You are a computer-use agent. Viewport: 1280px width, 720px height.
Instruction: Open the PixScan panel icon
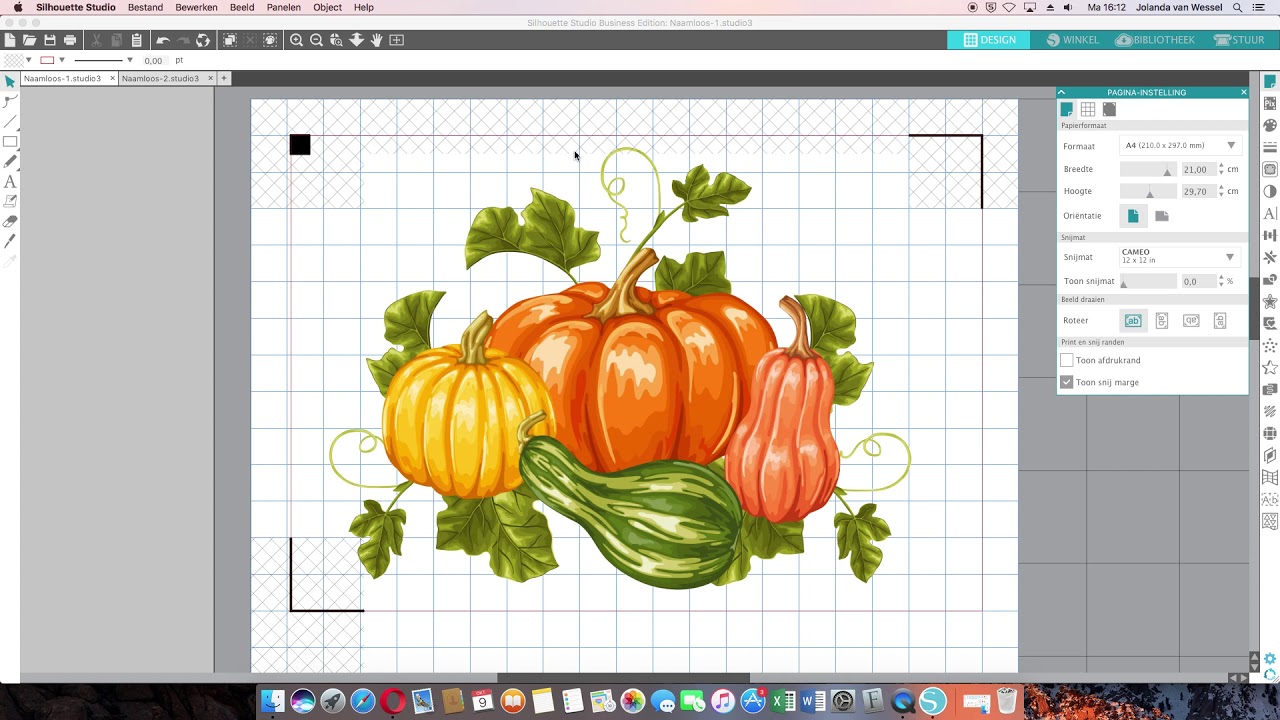[1270, 103]
